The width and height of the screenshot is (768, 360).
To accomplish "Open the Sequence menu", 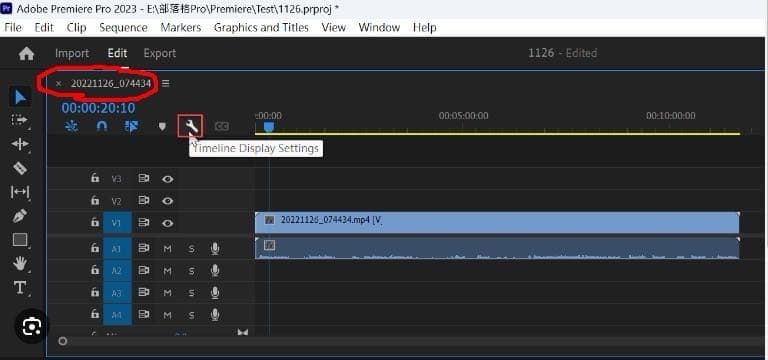I will point(123,27).
